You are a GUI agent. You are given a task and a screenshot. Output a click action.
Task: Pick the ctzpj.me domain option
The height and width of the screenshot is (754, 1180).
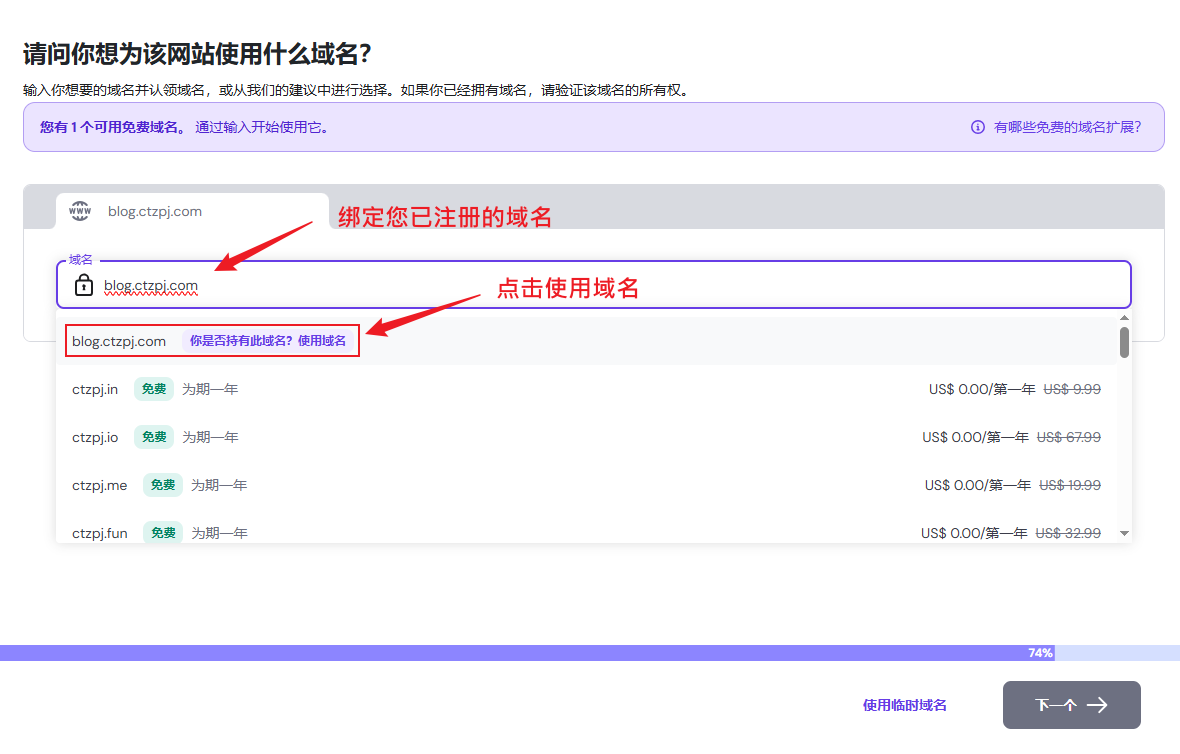pos(99,485)
